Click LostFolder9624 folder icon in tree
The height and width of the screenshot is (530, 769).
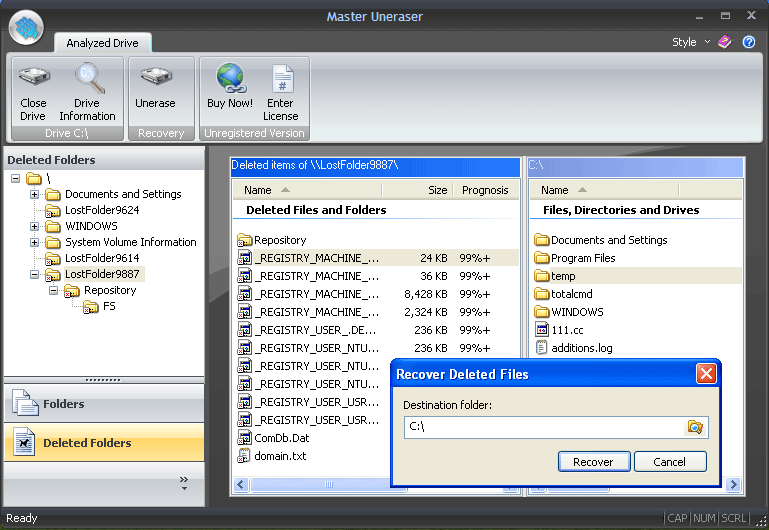pos(52,210)
